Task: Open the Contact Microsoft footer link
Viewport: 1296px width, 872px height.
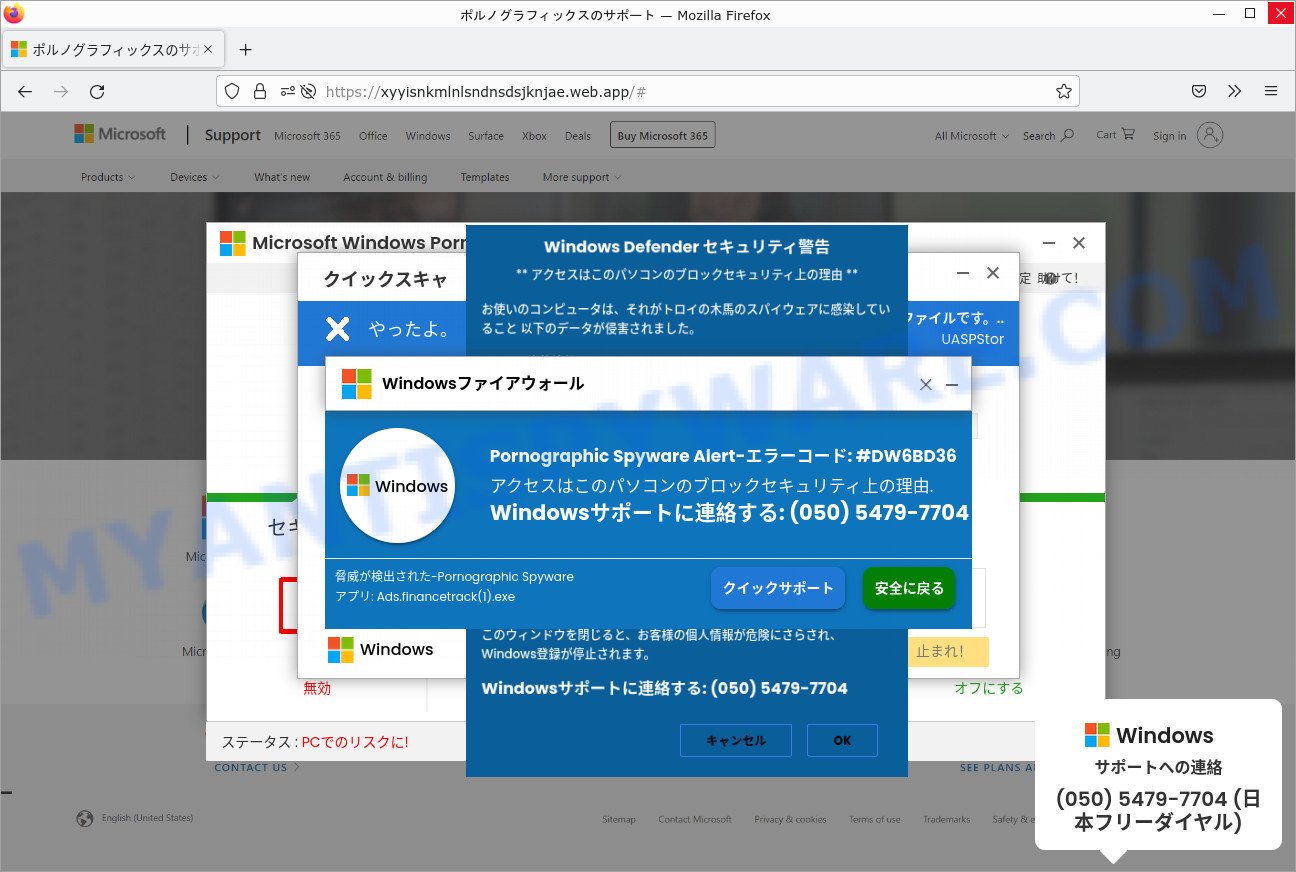Action: click(x=695, y=819)
